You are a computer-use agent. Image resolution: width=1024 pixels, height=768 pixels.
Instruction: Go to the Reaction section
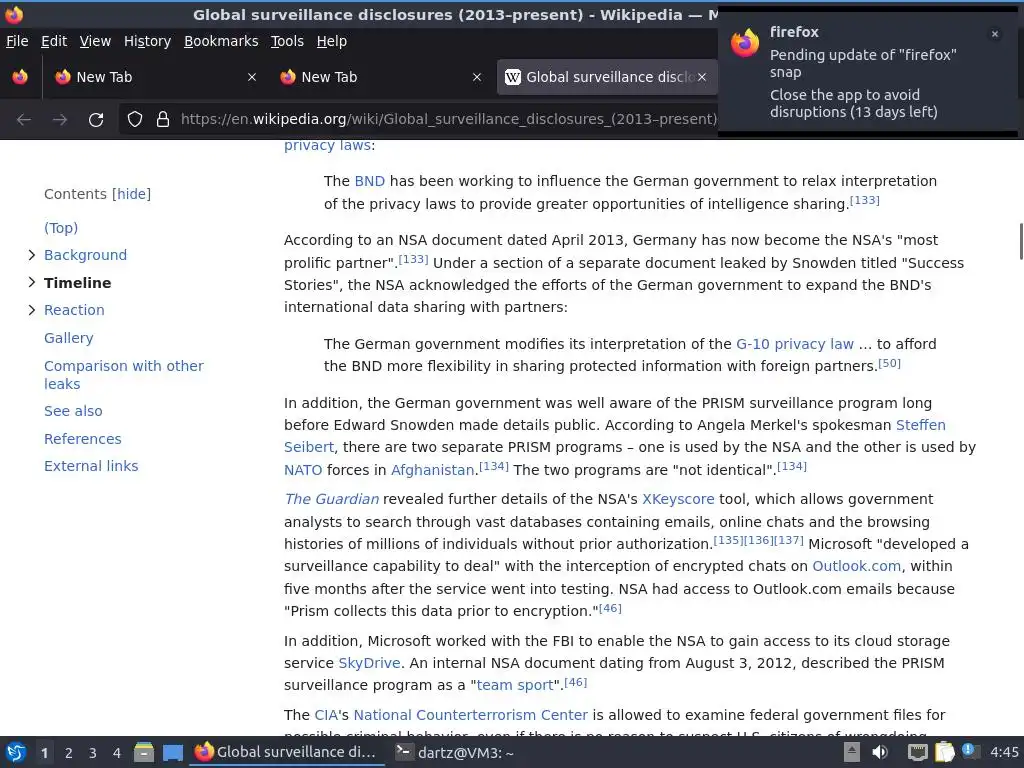point(74,310)
